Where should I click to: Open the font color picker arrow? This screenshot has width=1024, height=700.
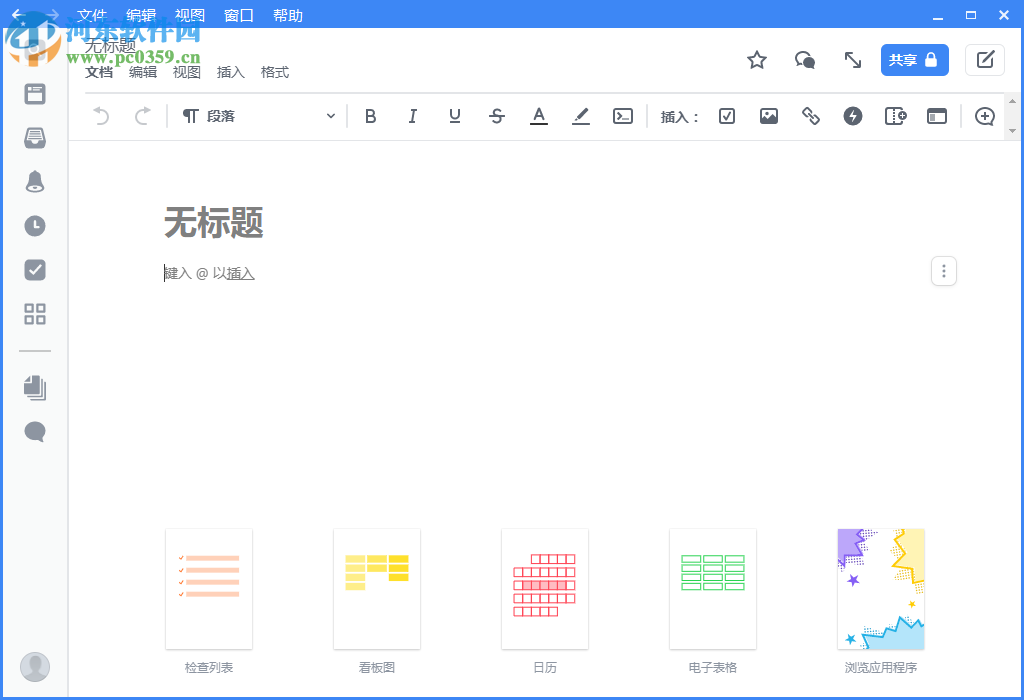pyautogui.click(x=539, y=116)
